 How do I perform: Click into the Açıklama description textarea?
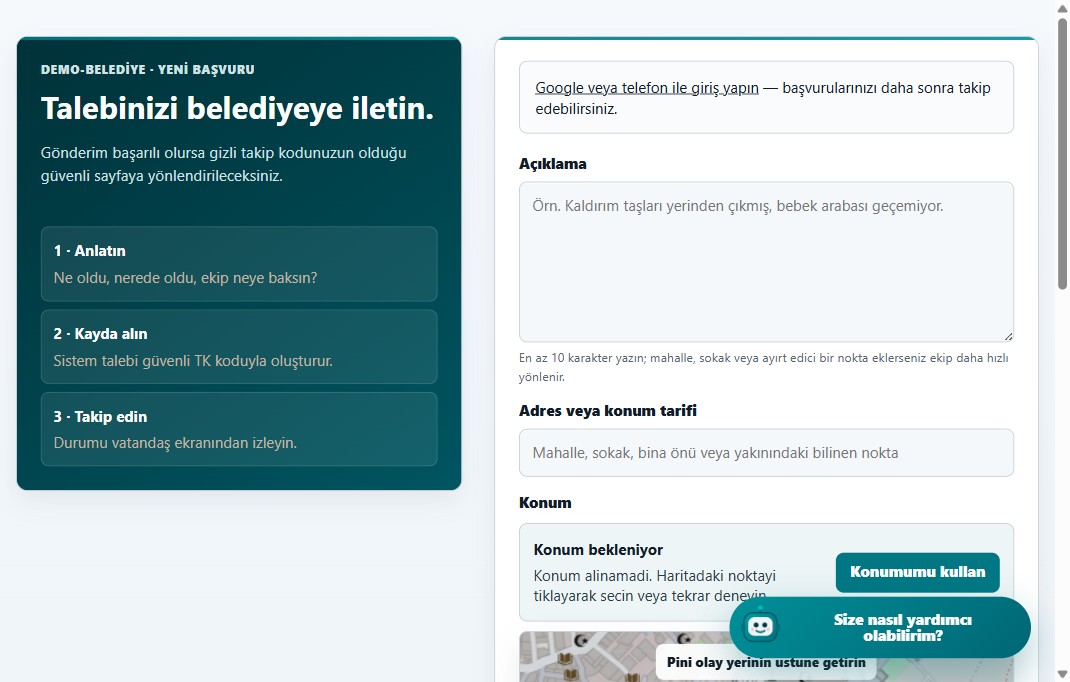click(x=766, y=262)
